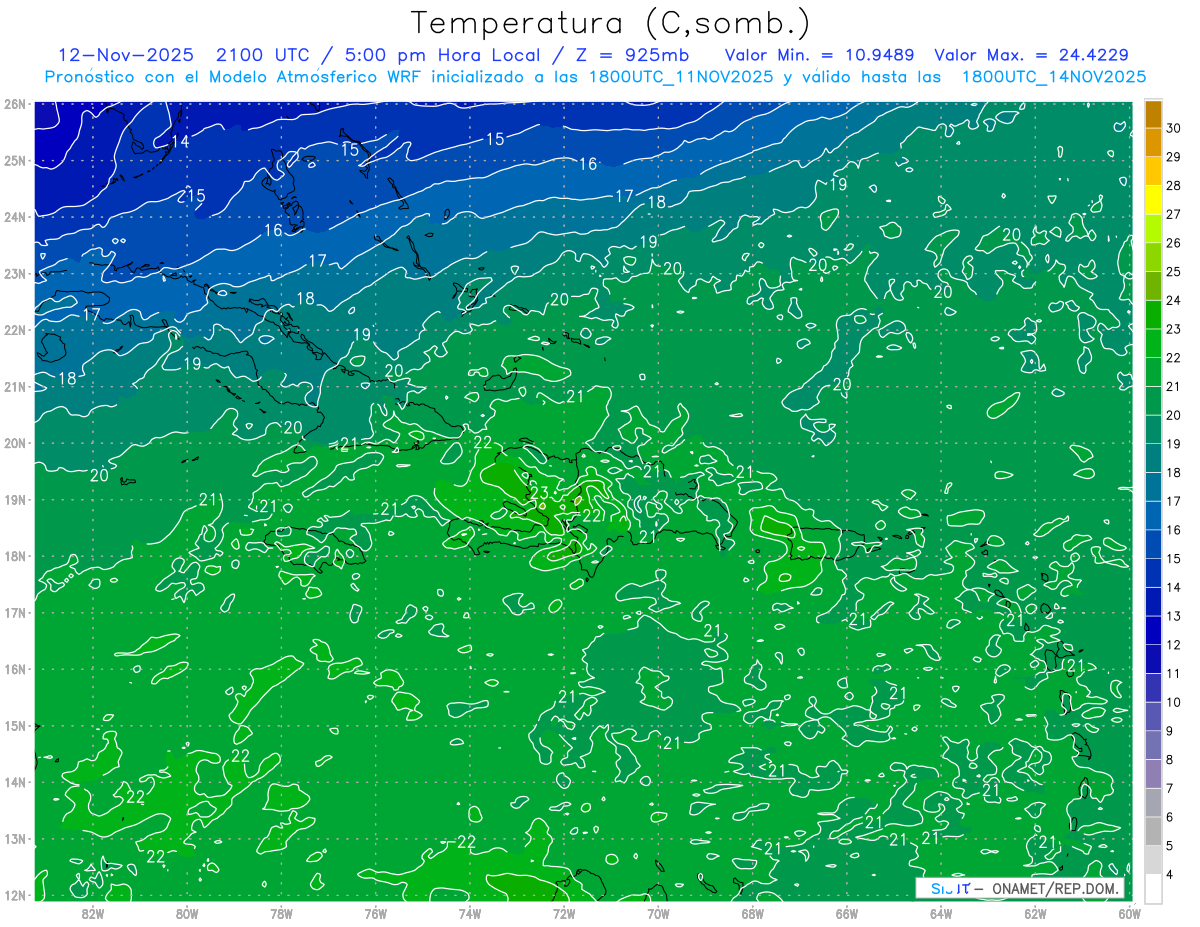
Task: Click the 26N latitude axis label
Action: coord(15,103)
